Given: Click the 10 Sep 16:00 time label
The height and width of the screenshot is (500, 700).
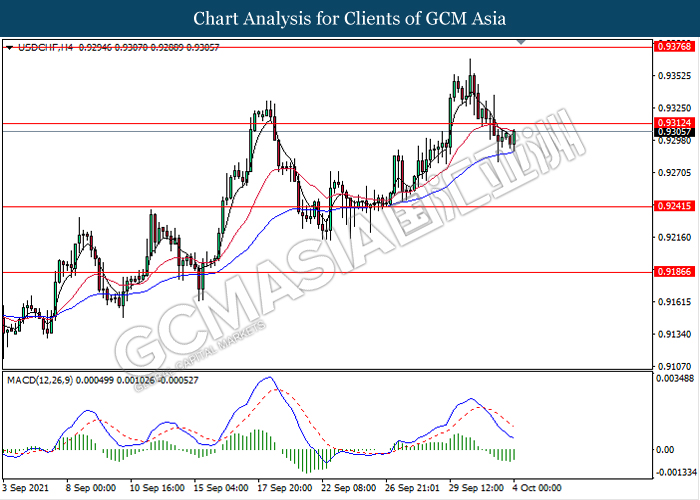Looking at the screenshot, I should 157,488.
